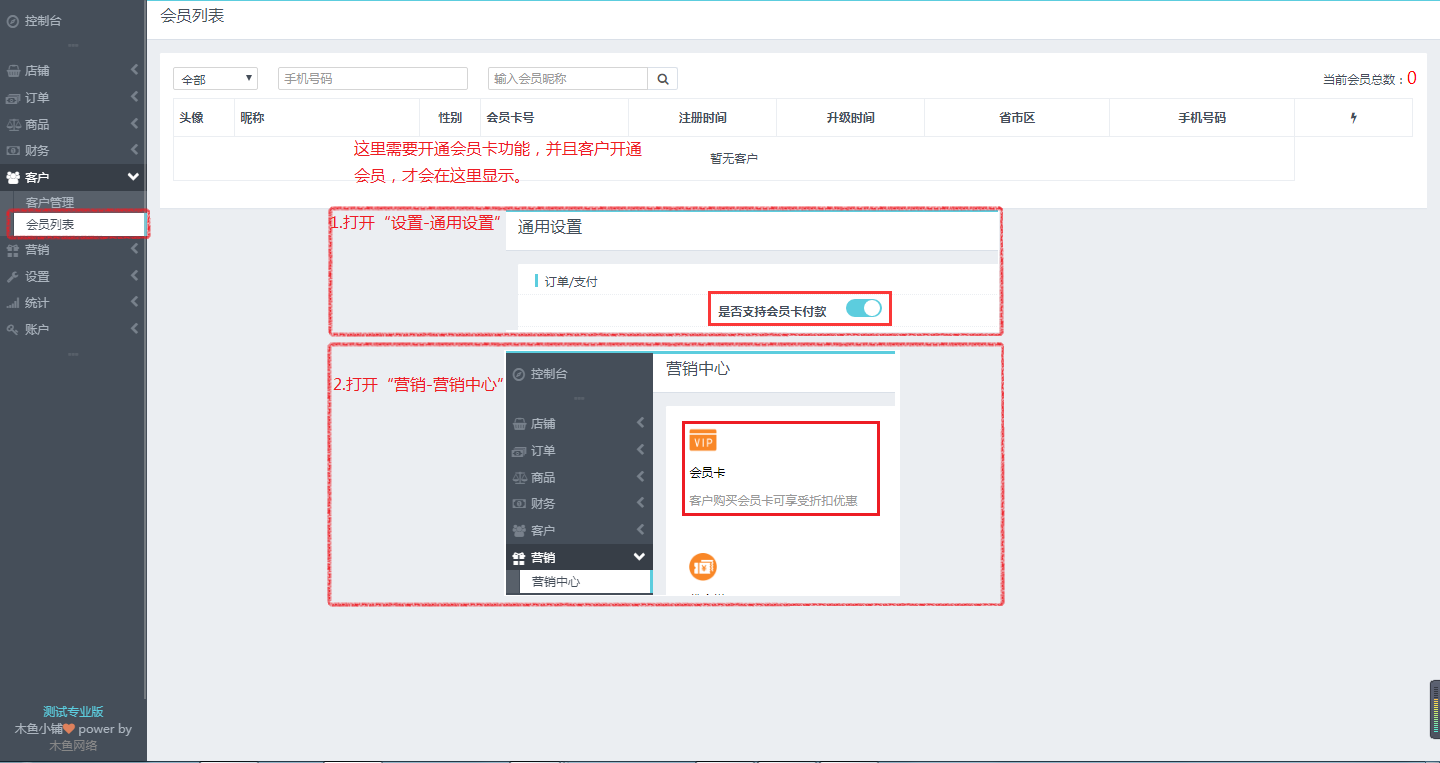1440x763 pixels.
Task: Click the 设置 wrench icon in sidebar
Action: [x=13, y=277]
